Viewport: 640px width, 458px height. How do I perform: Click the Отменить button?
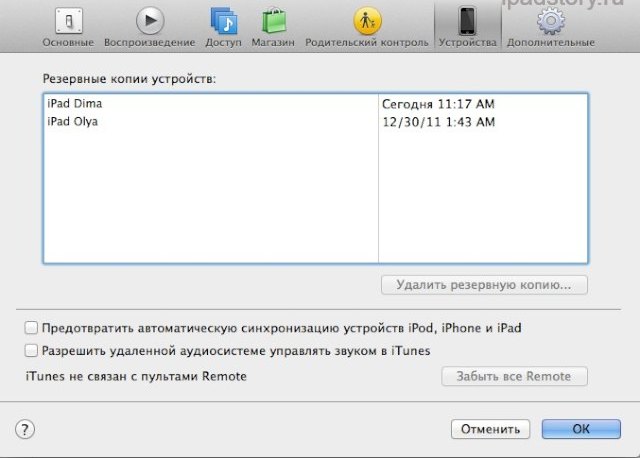pos(490,429)
